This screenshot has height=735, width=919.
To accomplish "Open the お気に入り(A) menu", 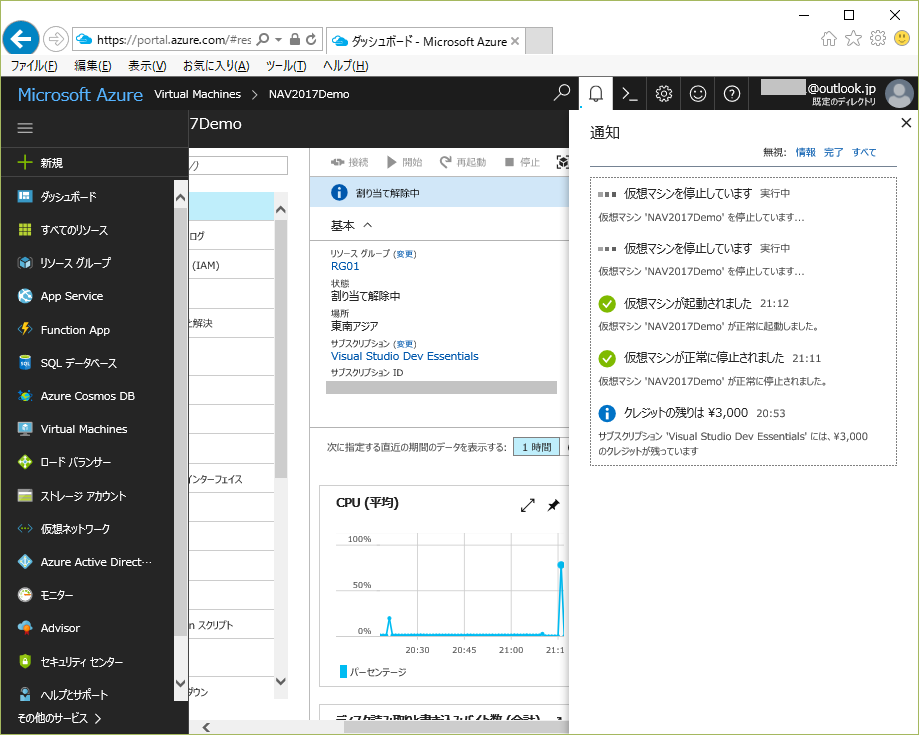I will point(216,66).
